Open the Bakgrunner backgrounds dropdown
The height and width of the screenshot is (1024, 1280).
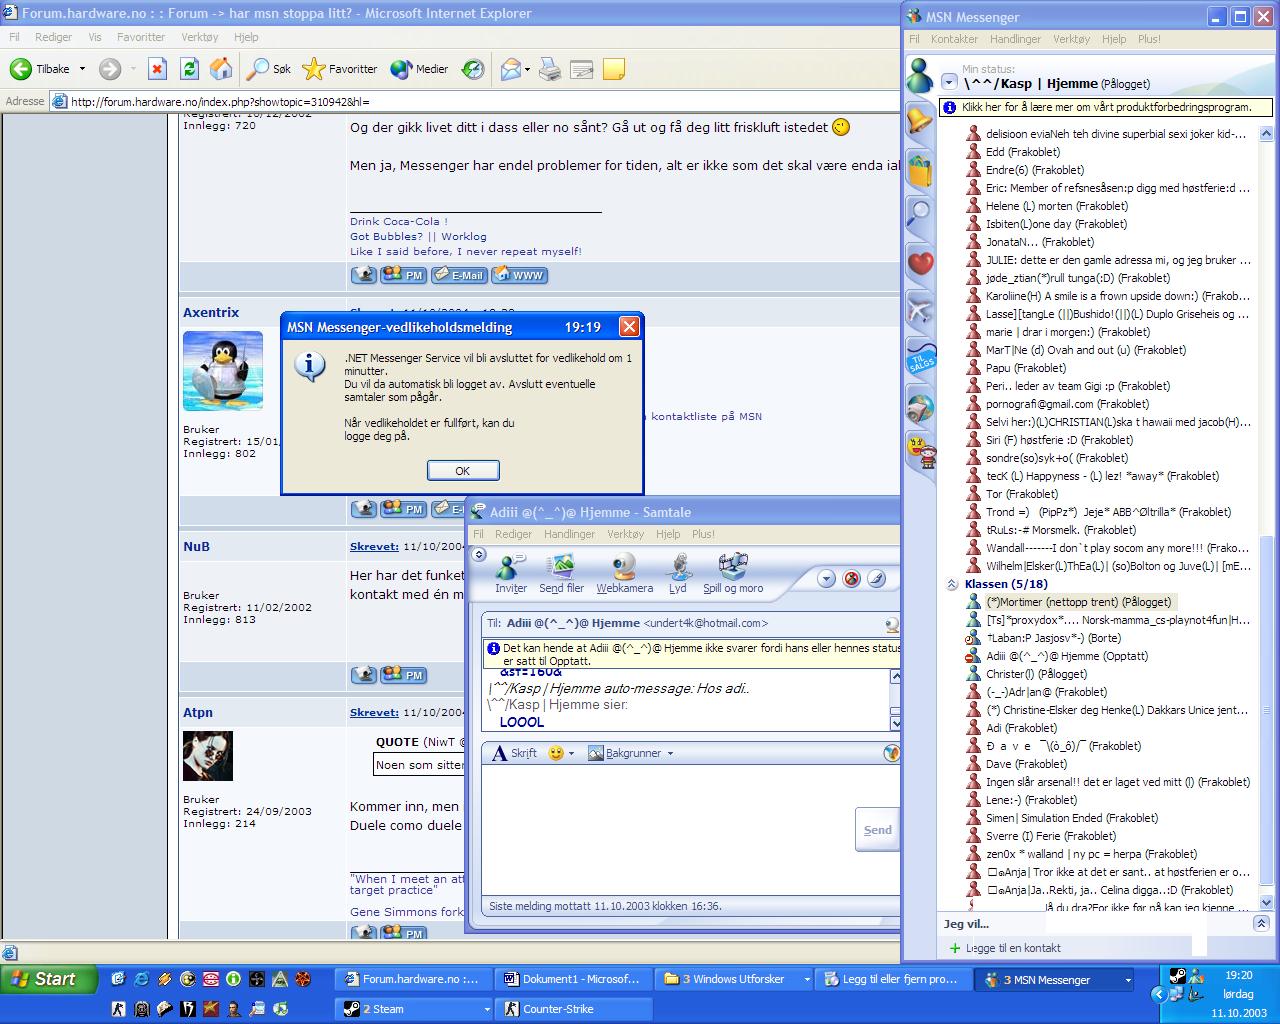tap(631, 753)
